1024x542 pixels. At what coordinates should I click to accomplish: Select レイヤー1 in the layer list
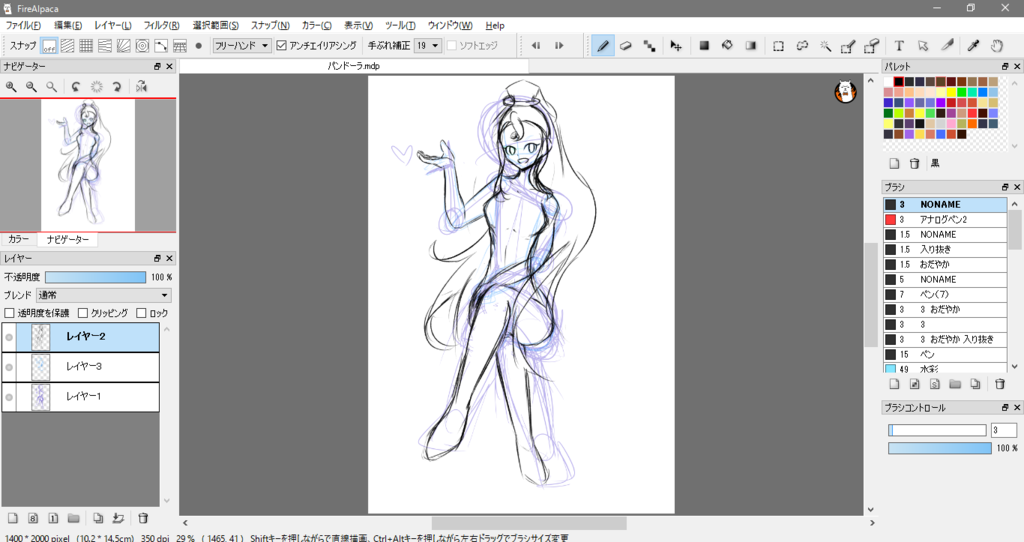[80, 397]
